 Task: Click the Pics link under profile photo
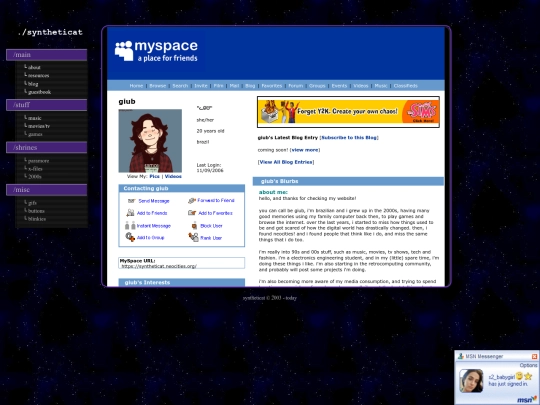coord(154,176)
